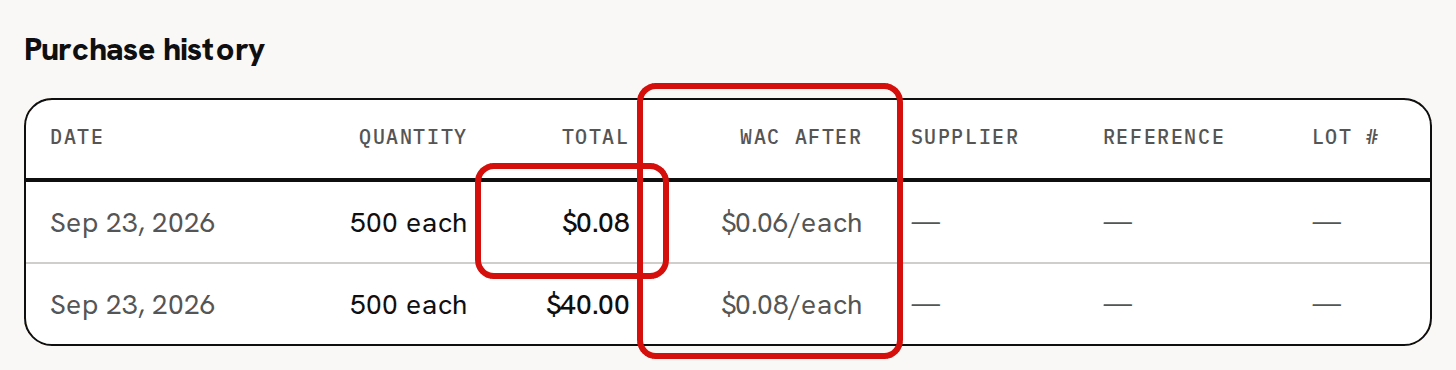Select the SUPPLIER column header
Image resolution: width=1456 pixels, height=370 pixels.
[964, 137]
